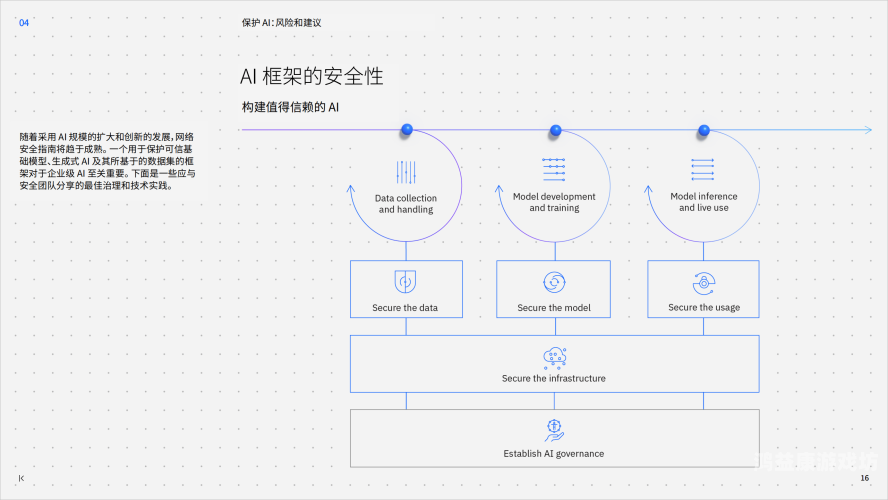Click the model development lines icon
The image size is (888, 500).
(x=554, y=169)
